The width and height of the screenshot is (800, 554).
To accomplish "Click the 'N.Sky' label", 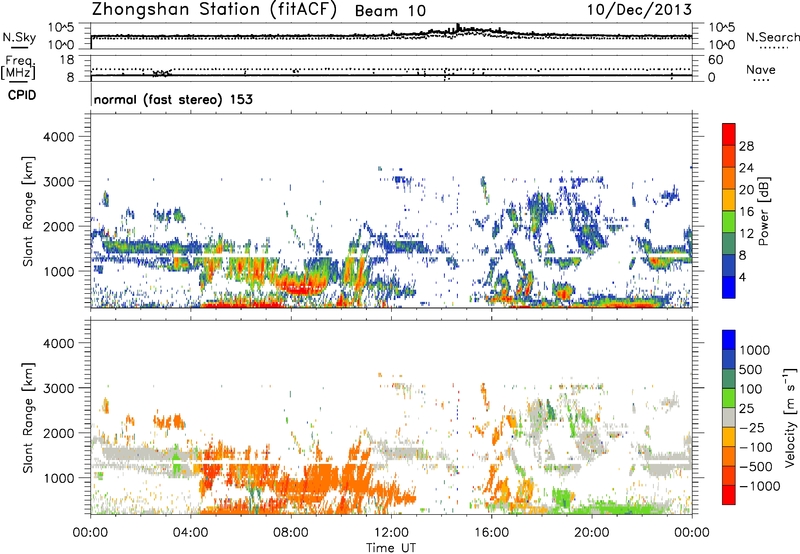I will [19, 37].
